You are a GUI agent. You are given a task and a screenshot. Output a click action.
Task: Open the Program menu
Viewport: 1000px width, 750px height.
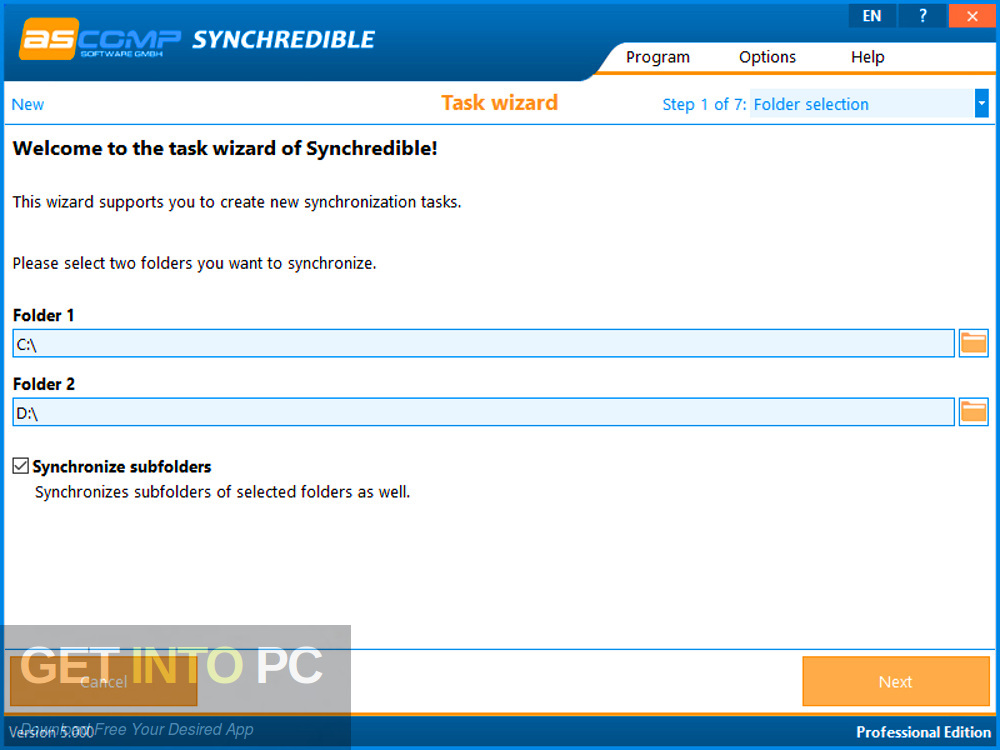tap(658, 57)
